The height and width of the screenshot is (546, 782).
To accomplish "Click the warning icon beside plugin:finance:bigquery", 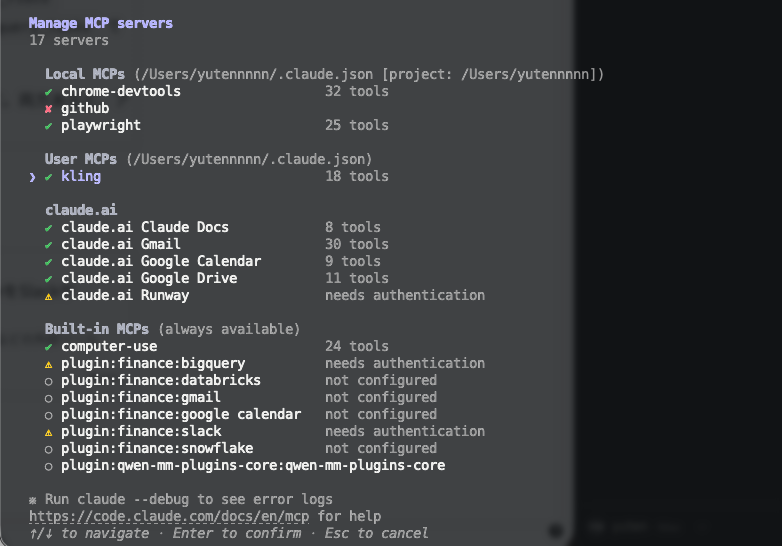I will 48,364.
